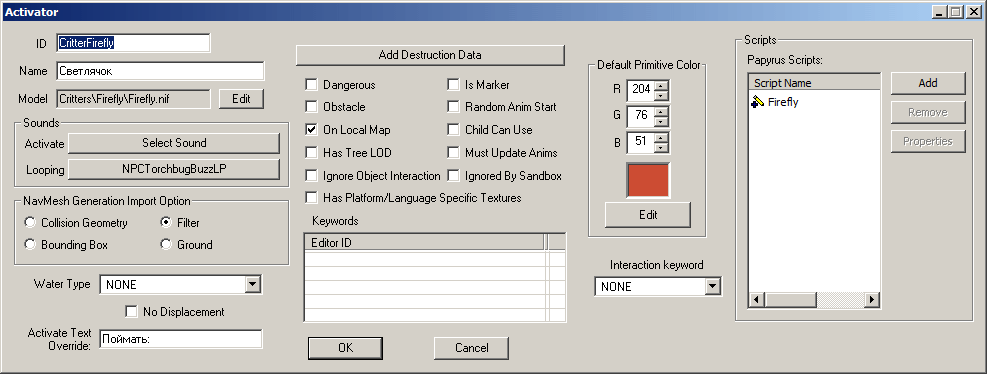Increase the B color value spinner
The height and width of the screenshot is (374, 987).
661,138
